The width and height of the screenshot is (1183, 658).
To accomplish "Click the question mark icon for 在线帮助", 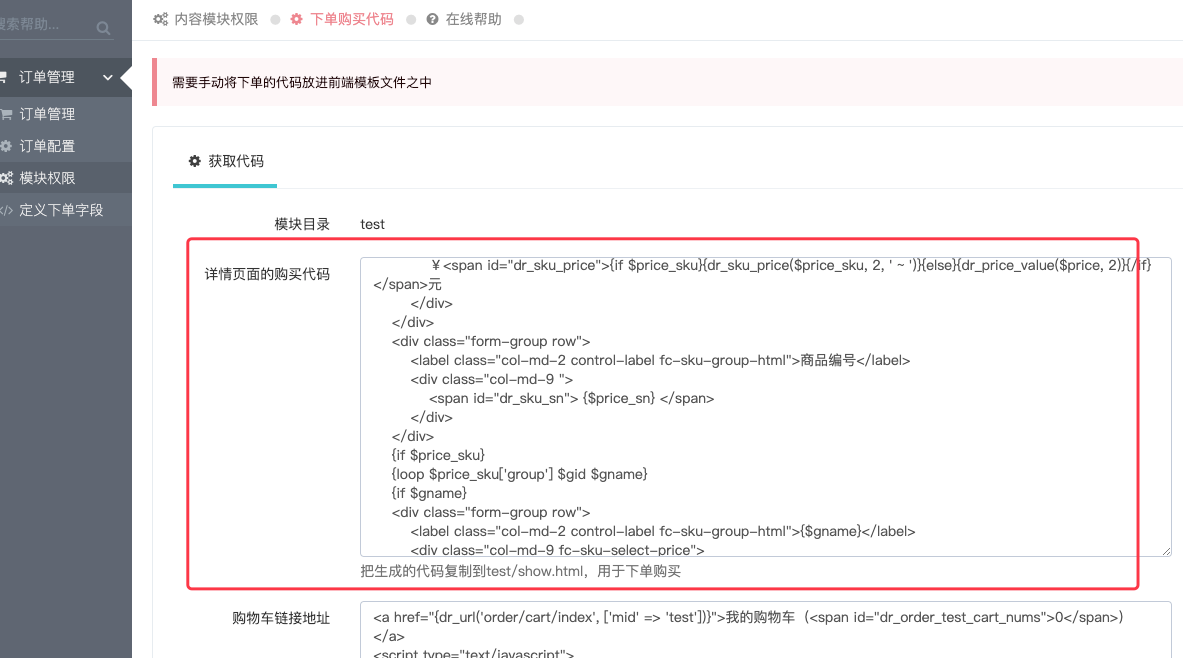I will point(432,19).
